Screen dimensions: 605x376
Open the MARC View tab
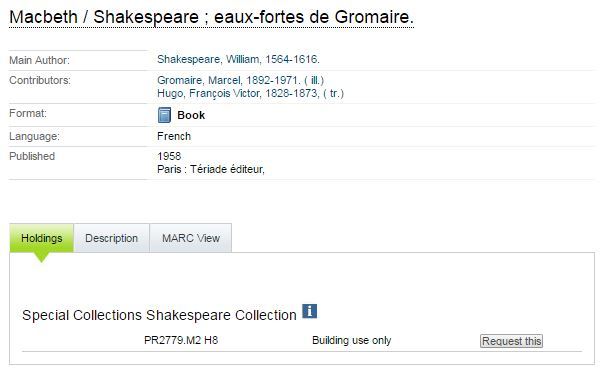[x=191, y=238]
